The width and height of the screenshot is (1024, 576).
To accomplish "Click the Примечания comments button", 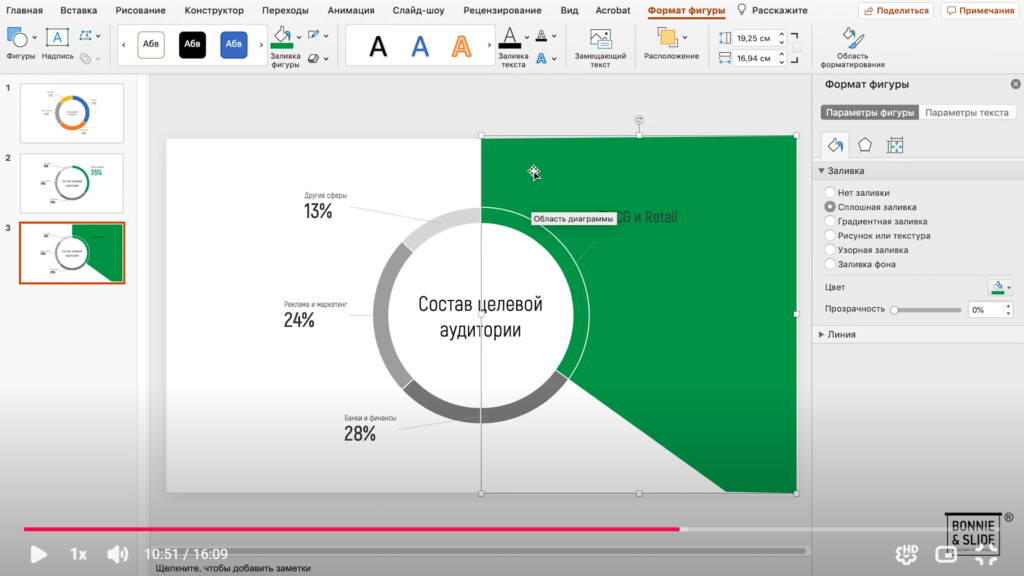I will [x=980, y=10].
